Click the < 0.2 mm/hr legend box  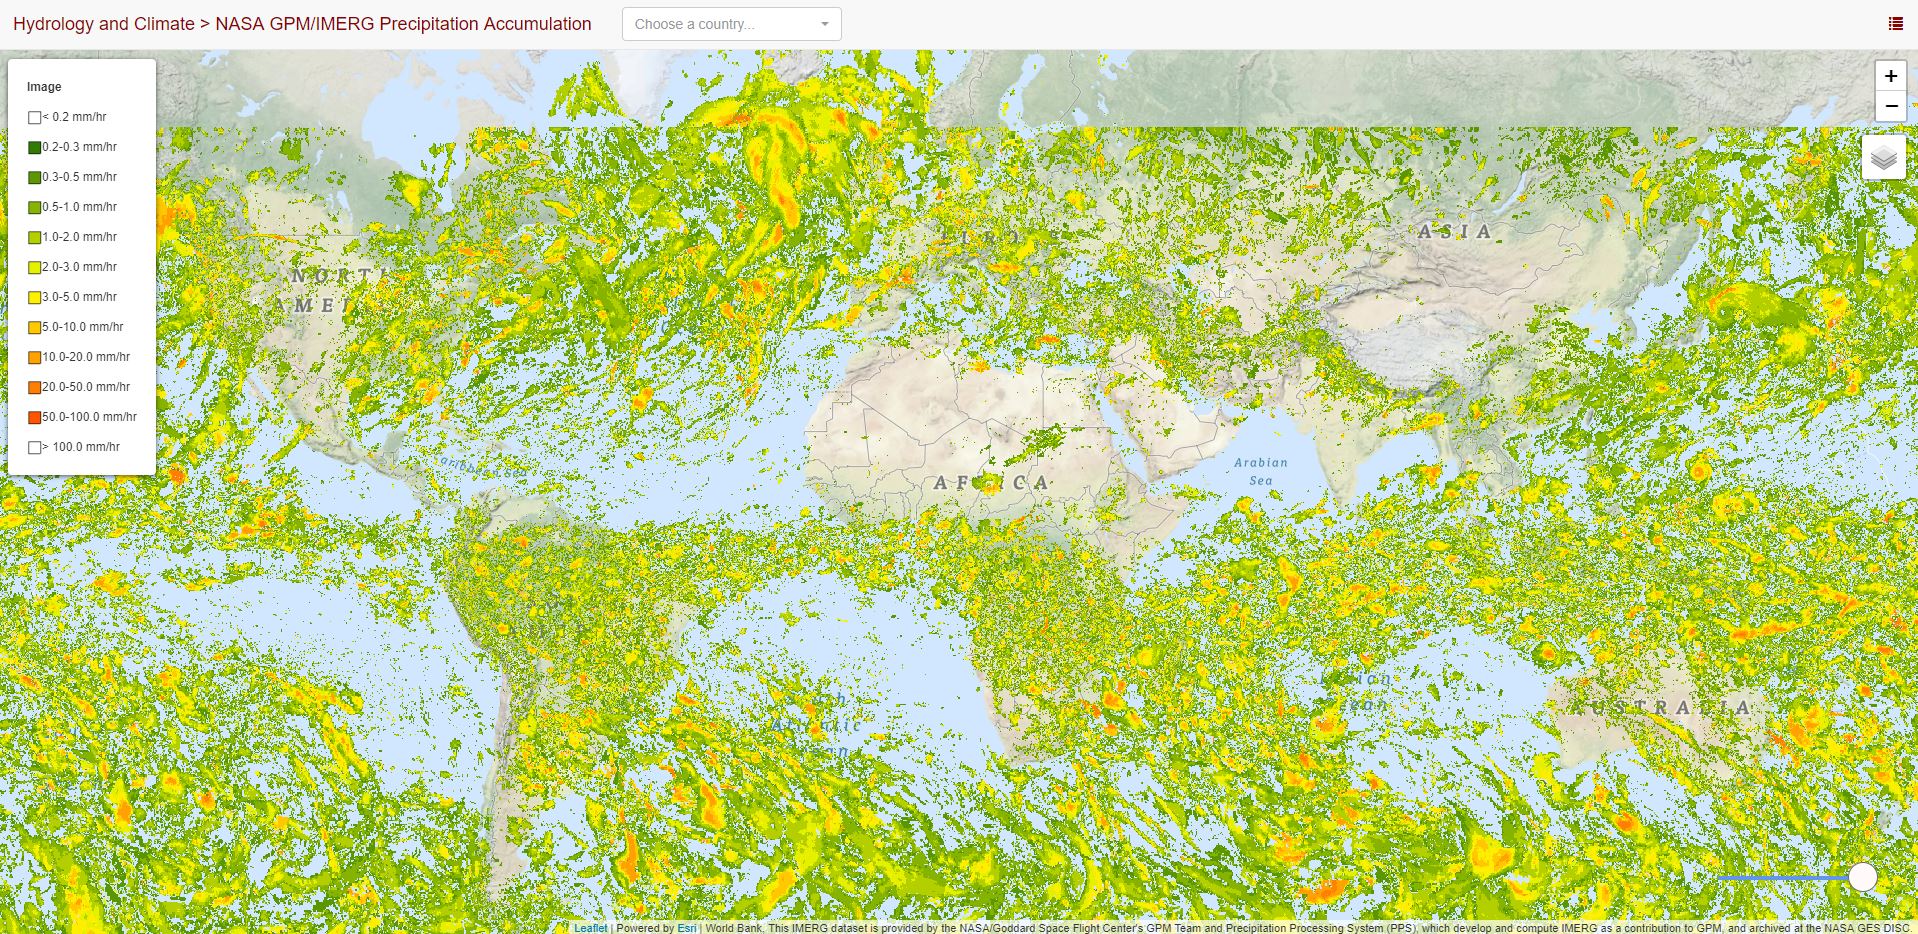tap(35, 118)
